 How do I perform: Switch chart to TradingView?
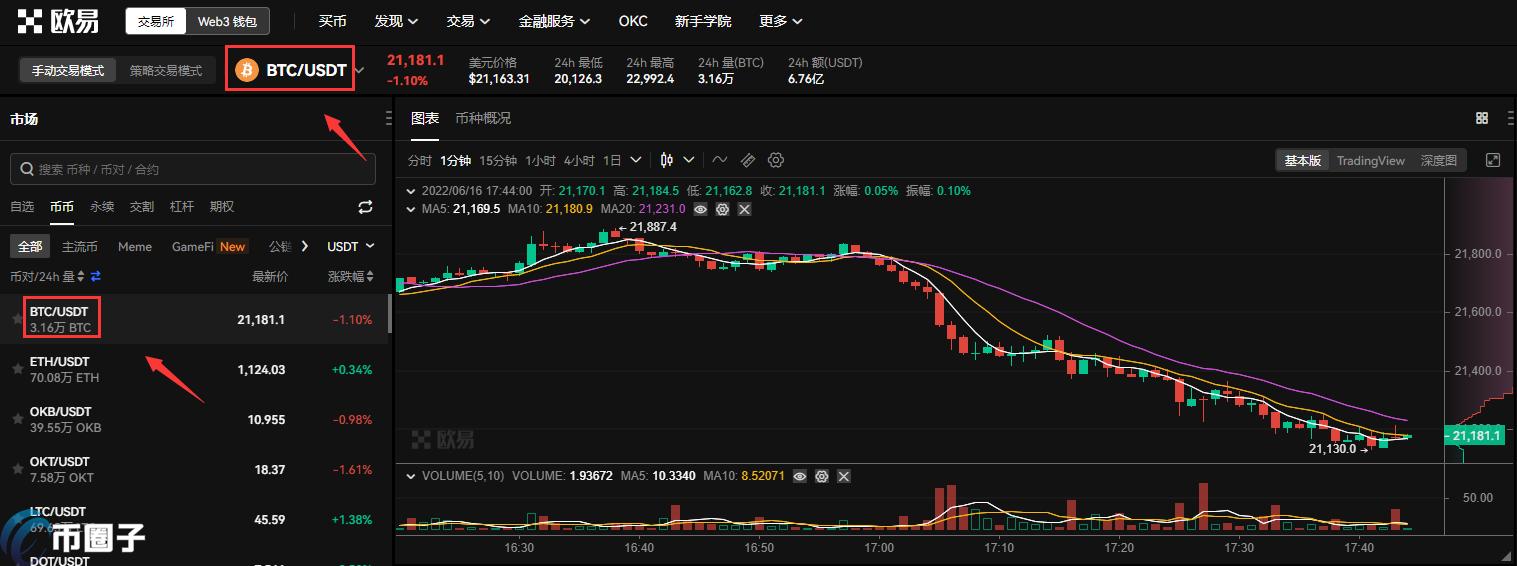[1371, 160]
